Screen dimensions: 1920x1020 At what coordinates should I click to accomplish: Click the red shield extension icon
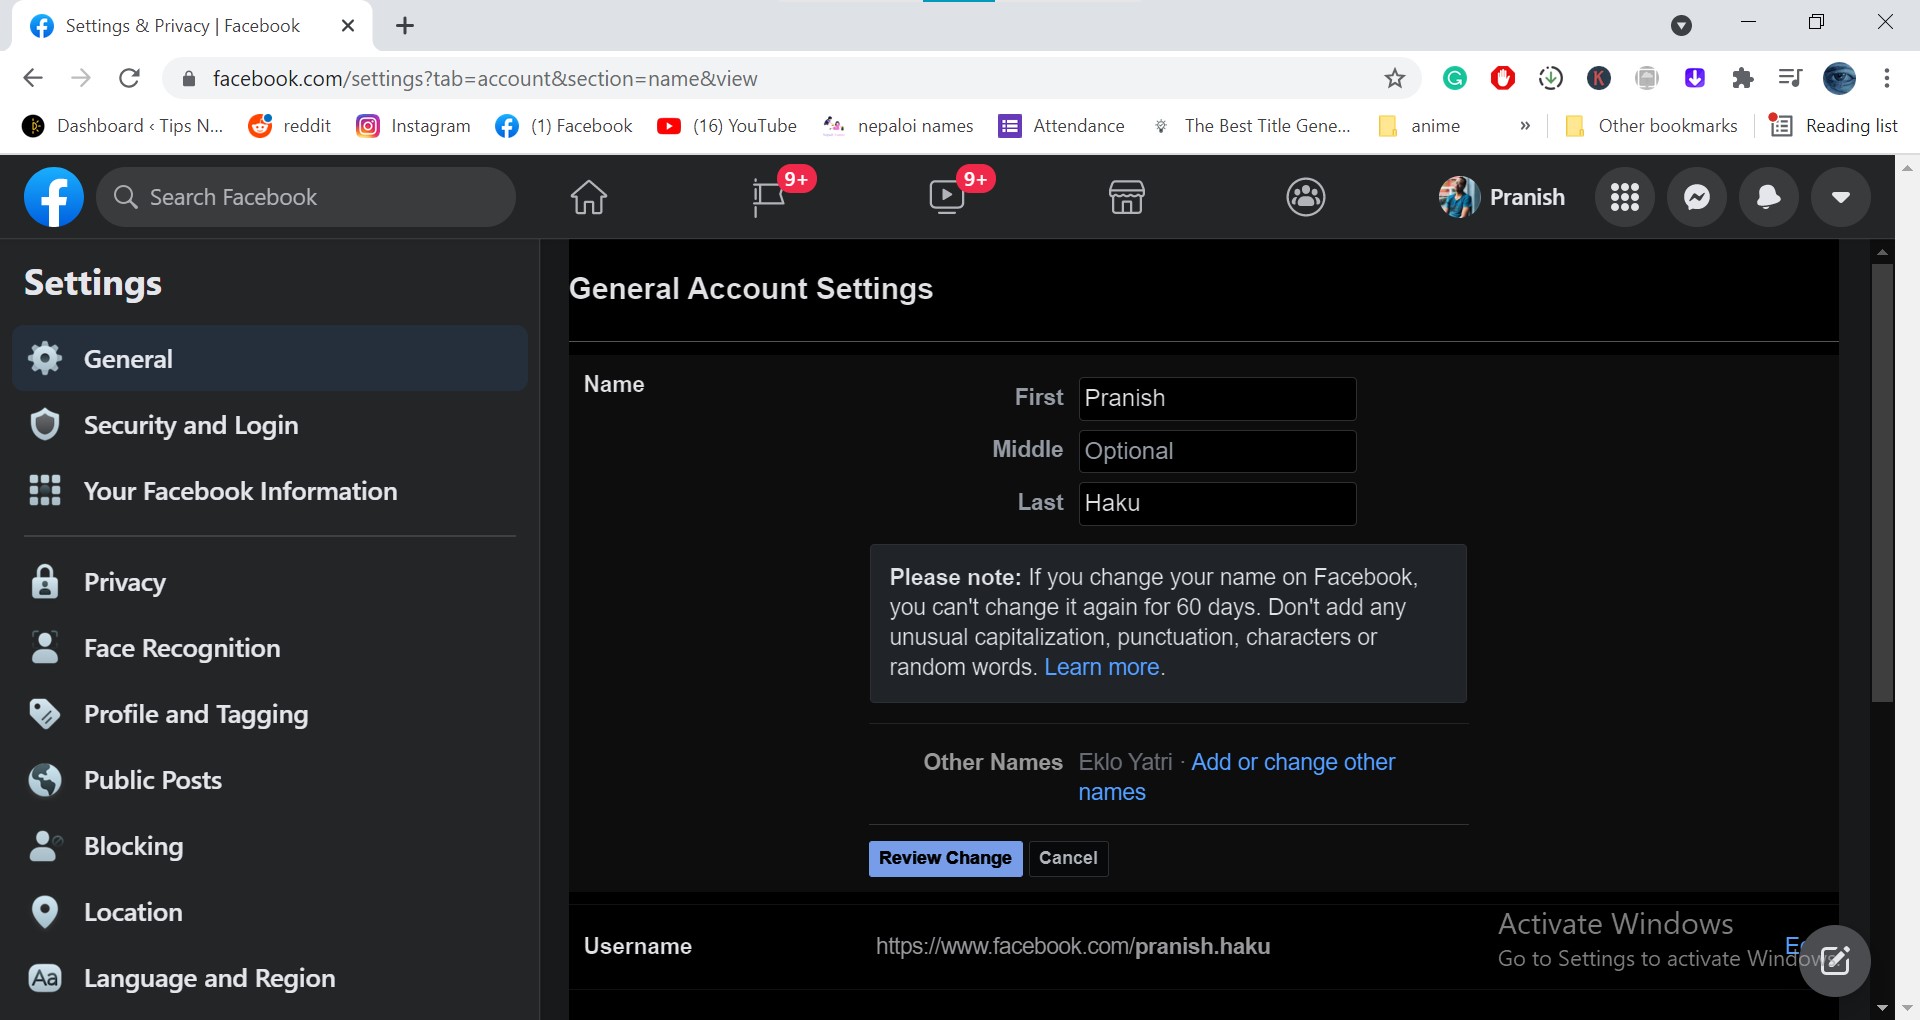point(1503,78)
